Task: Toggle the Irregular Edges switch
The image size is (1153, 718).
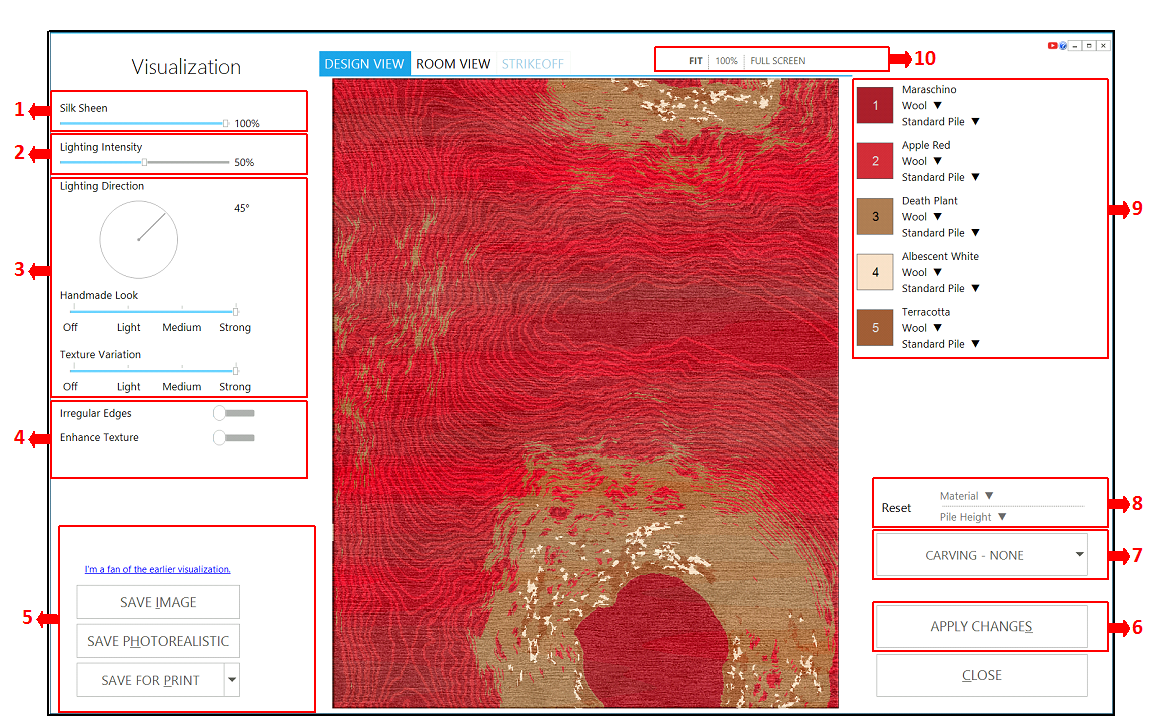Action: [234, 413]
